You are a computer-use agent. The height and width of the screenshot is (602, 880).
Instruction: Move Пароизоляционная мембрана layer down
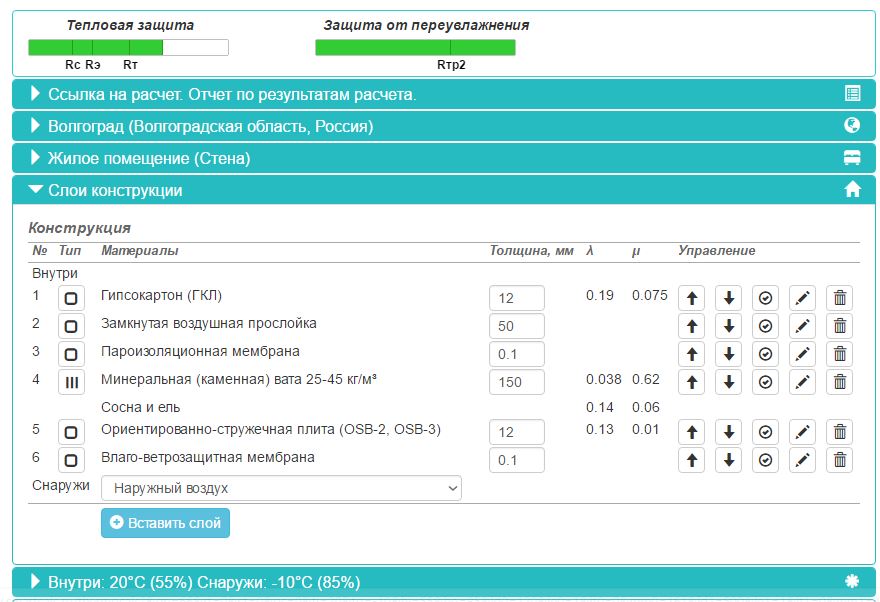[x=728, y=354]
